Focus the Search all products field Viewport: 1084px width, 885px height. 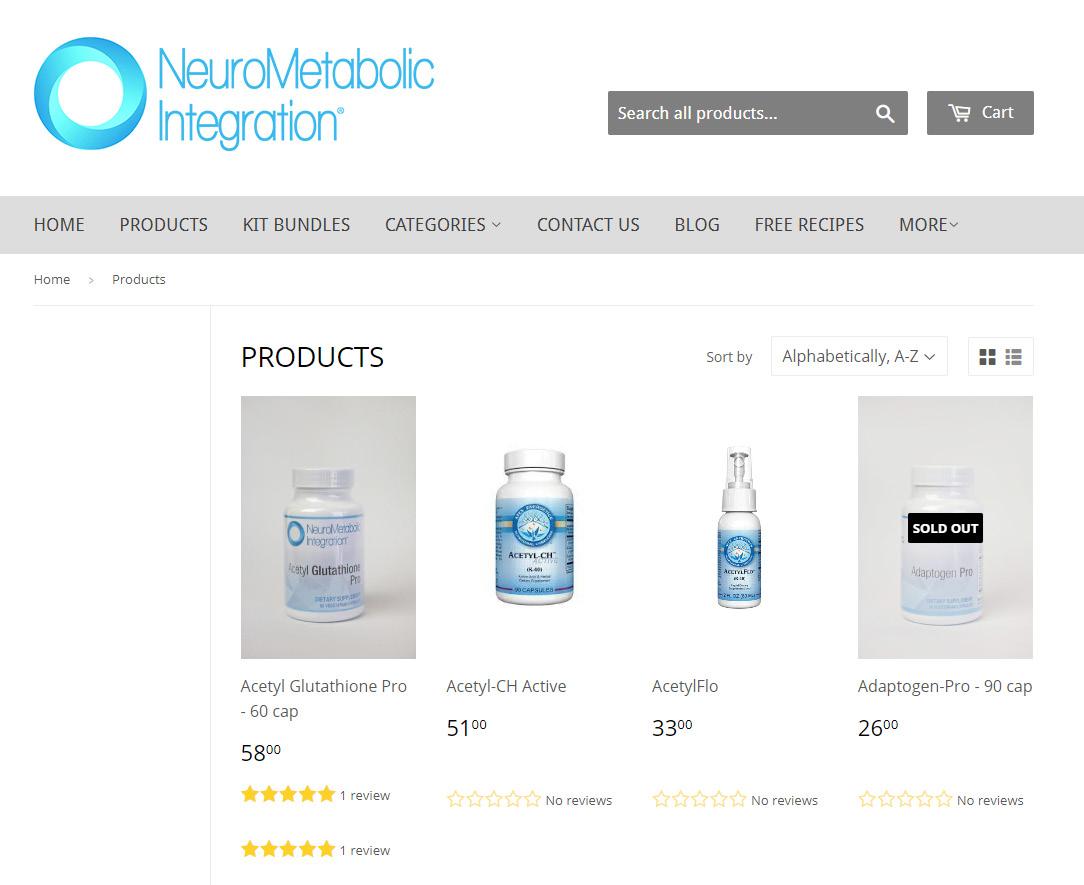click(738, 113)
